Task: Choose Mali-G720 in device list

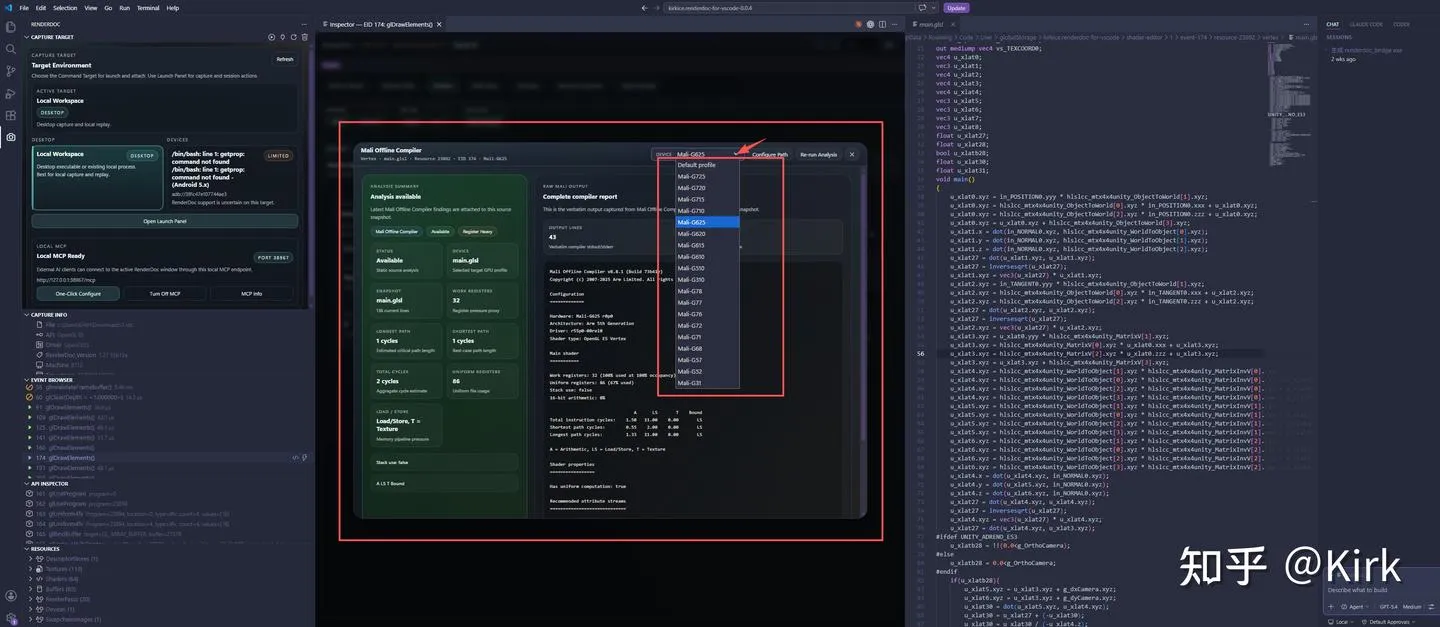Action: click(x=708, y=188)
